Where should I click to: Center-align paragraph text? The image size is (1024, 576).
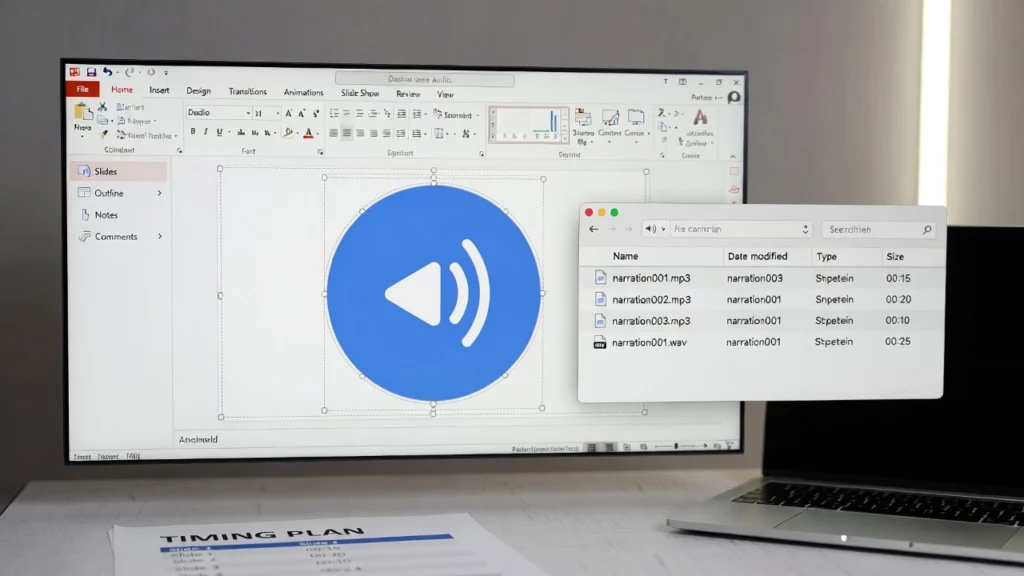click(x=347, y=133)
